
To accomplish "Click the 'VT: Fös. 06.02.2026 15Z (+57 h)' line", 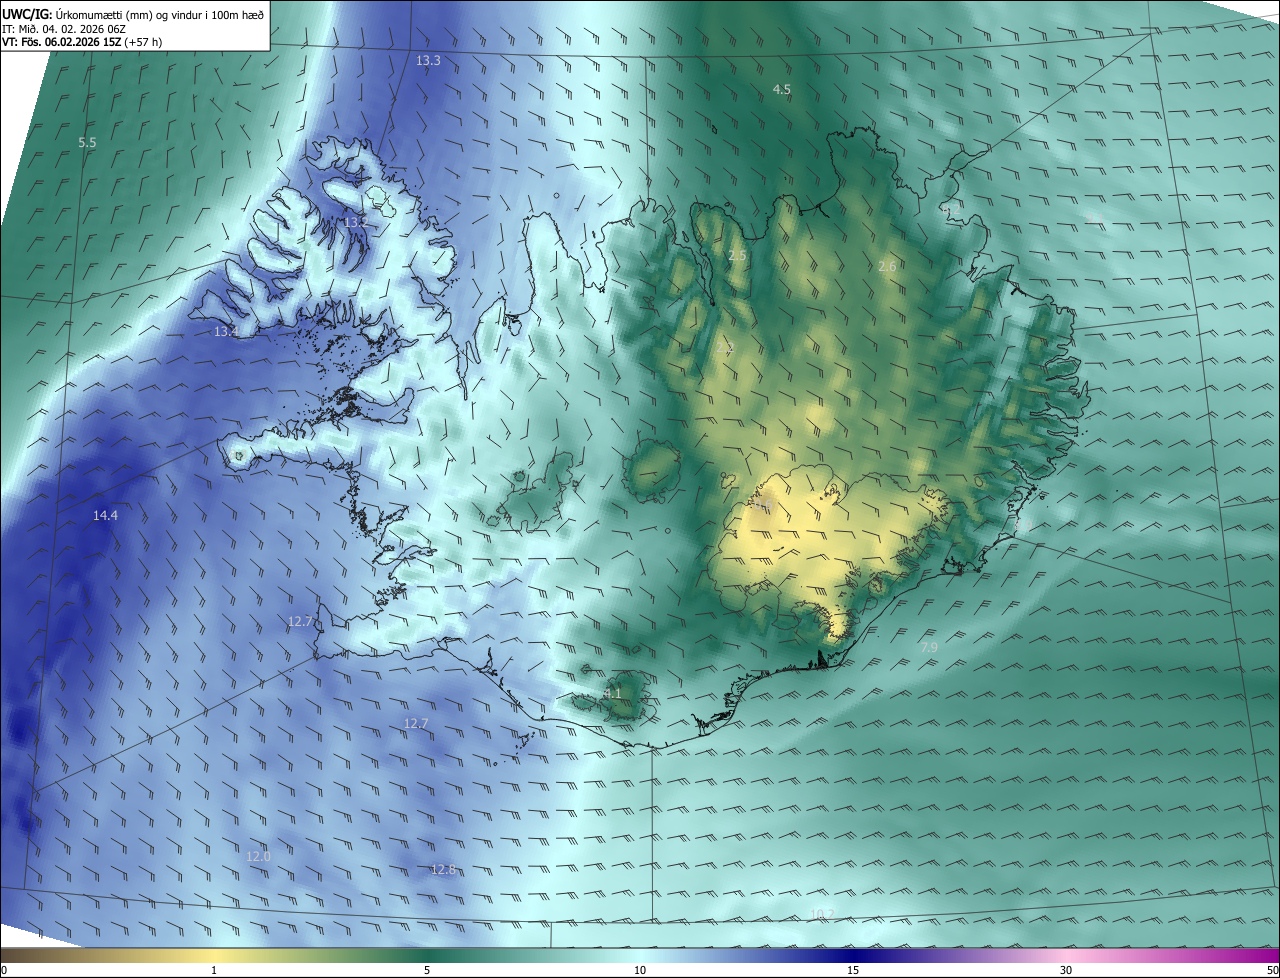I will (83, 42).
